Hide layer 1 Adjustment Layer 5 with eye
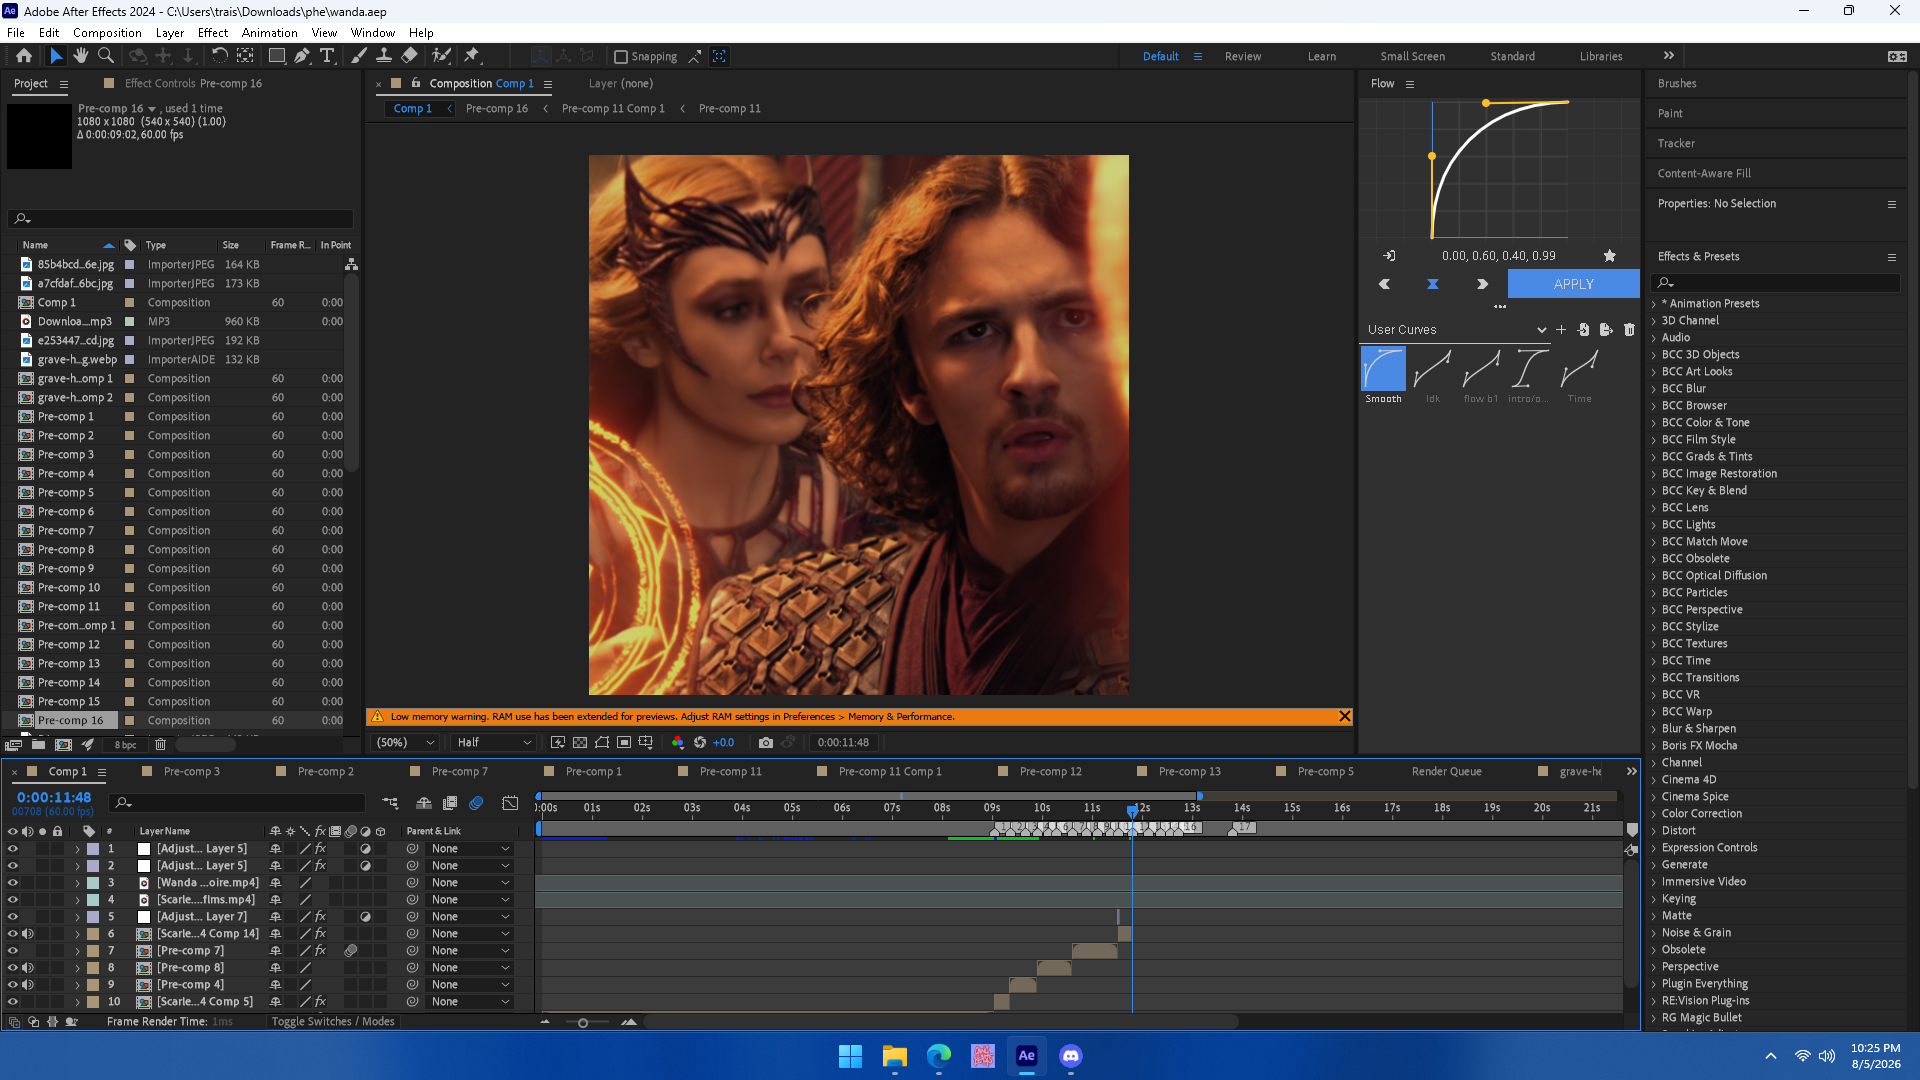 (13, 849)
